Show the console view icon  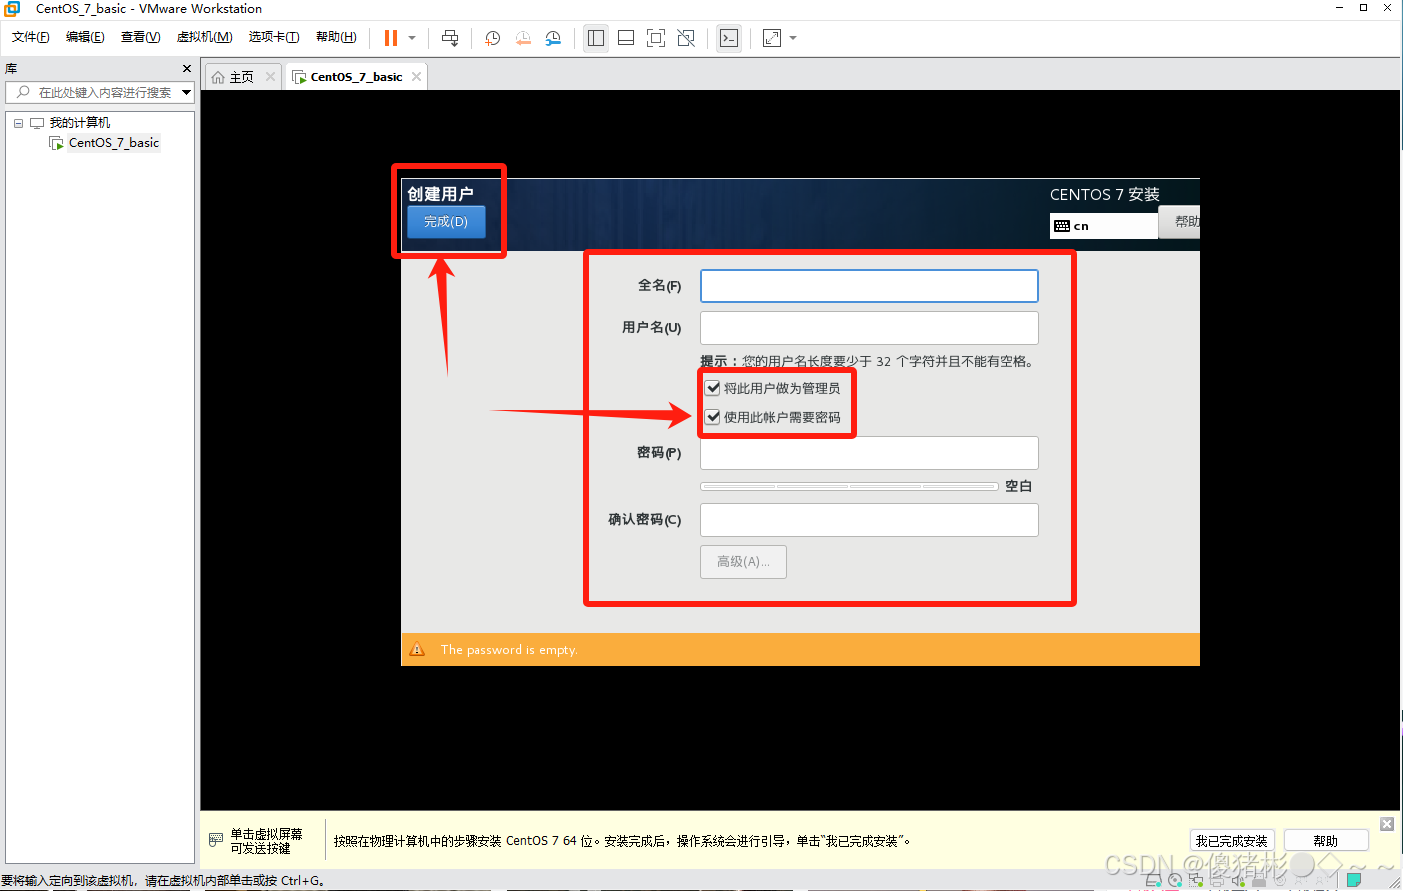click(729, 38)
